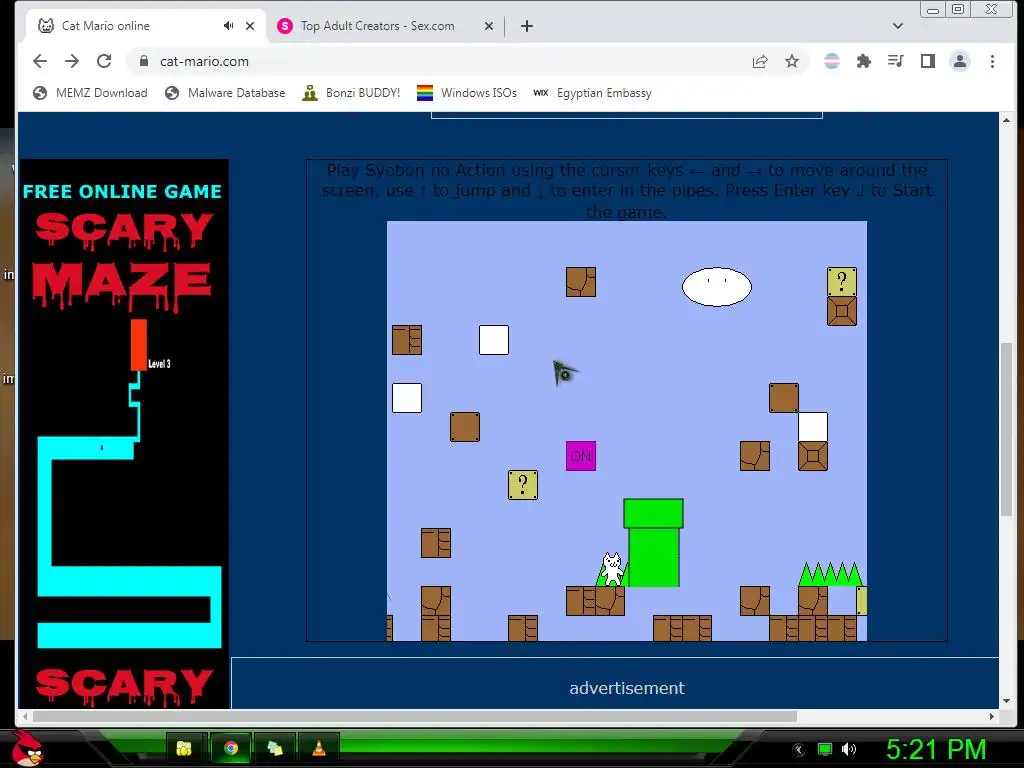Open the Extensions puzzle piece menu
The height and width of the screenshot is (768, 1024).
tap(863, 61)
